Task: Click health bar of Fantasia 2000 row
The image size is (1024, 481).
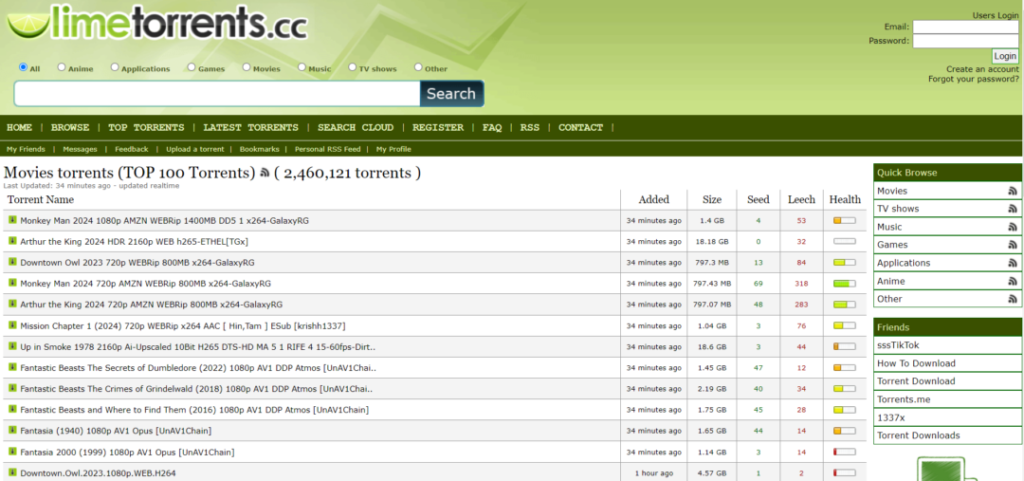Action: (844, 452)
